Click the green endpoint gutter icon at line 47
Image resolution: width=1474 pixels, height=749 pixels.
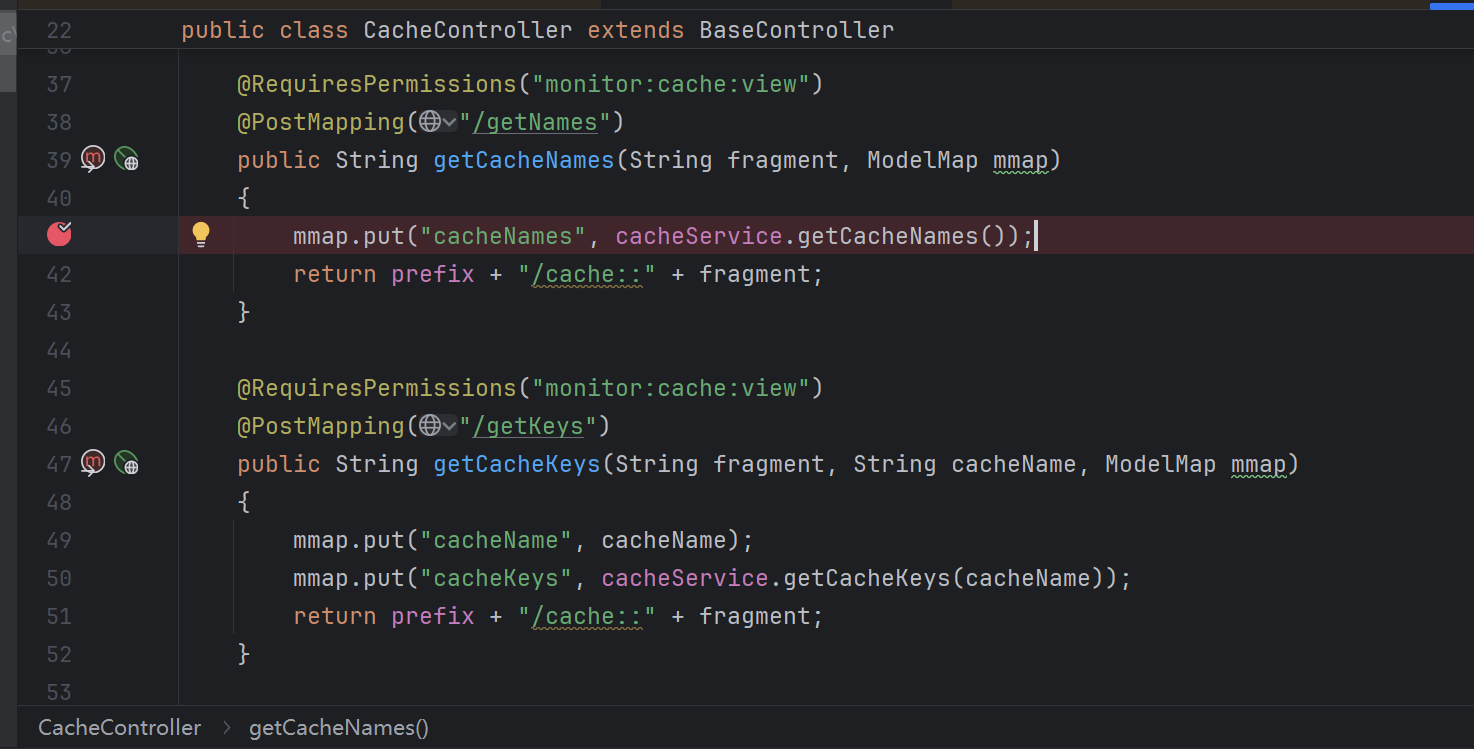coord(126,463)
